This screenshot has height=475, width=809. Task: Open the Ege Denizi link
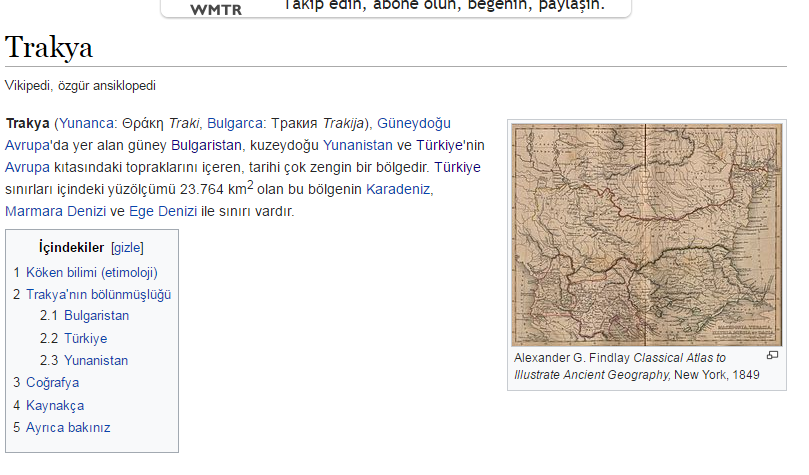pyautogui.click(x=163, y=211)
